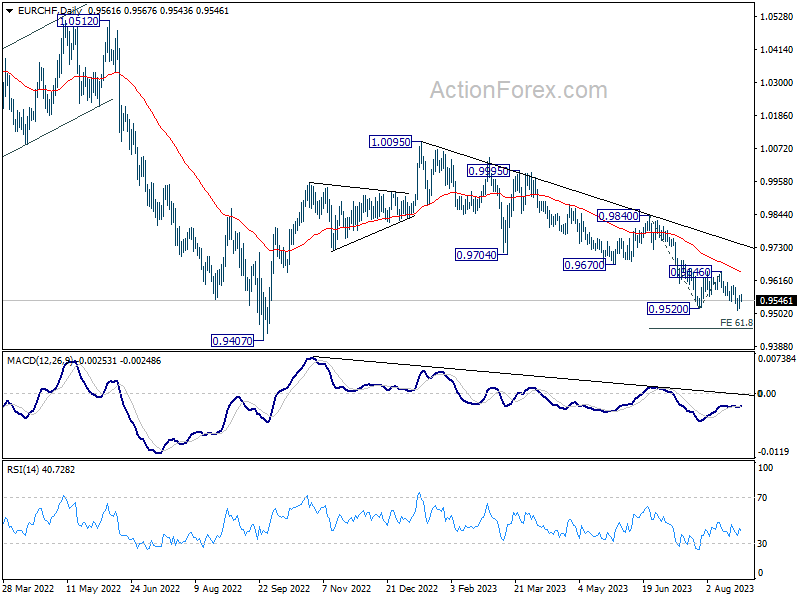Click the 0.97040 low price label

tap(476, 255)
